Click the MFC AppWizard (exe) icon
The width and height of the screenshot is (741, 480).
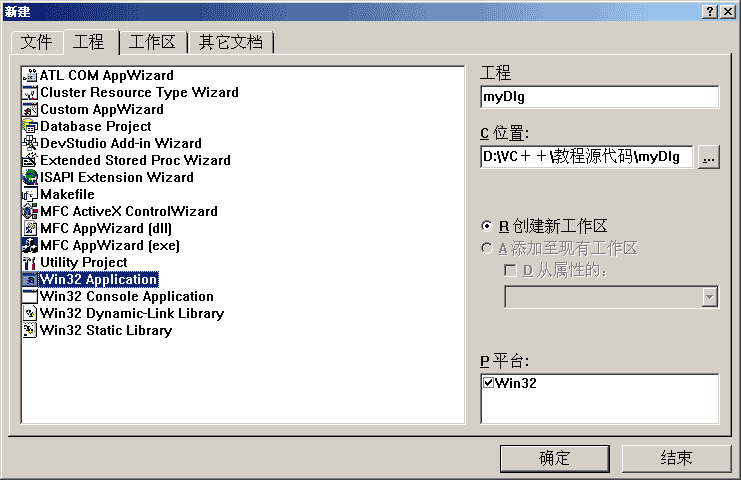click(x=30, y=246)
